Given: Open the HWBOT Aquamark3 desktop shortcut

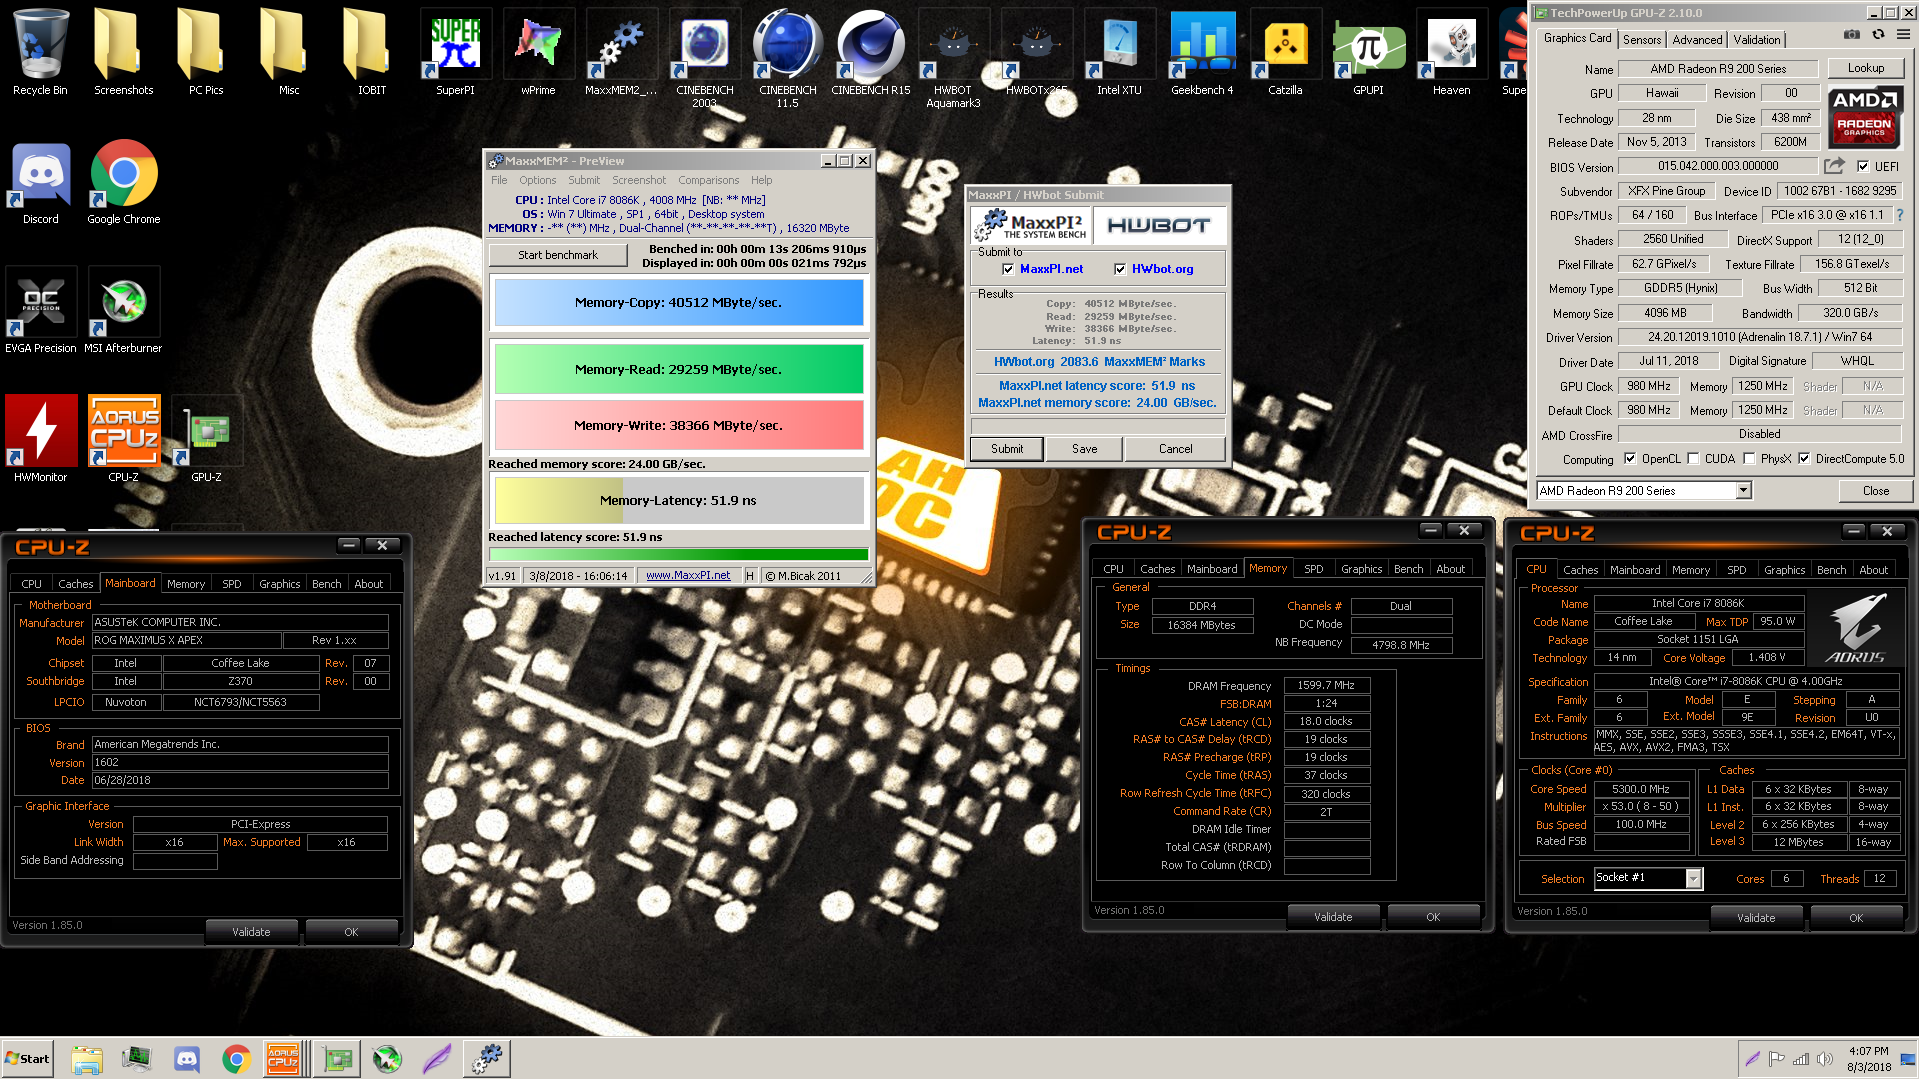Looking at the screenshot, I should tap(953, 58).
